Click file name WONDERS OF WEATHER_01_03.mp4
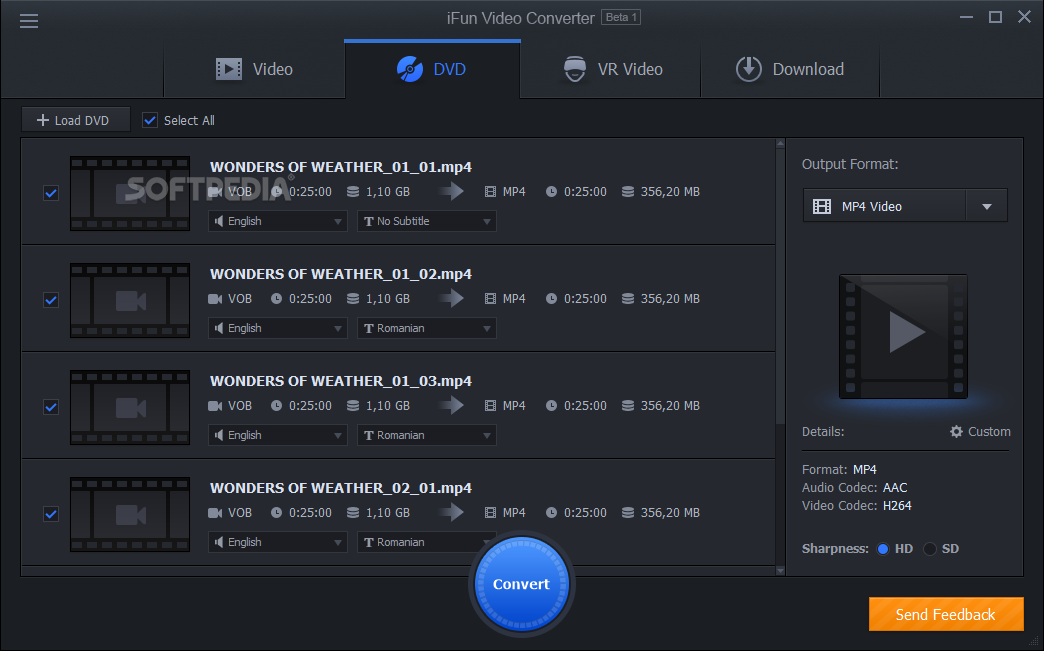This screenshot has height=651, width=1044. click(x=341, y=381)
